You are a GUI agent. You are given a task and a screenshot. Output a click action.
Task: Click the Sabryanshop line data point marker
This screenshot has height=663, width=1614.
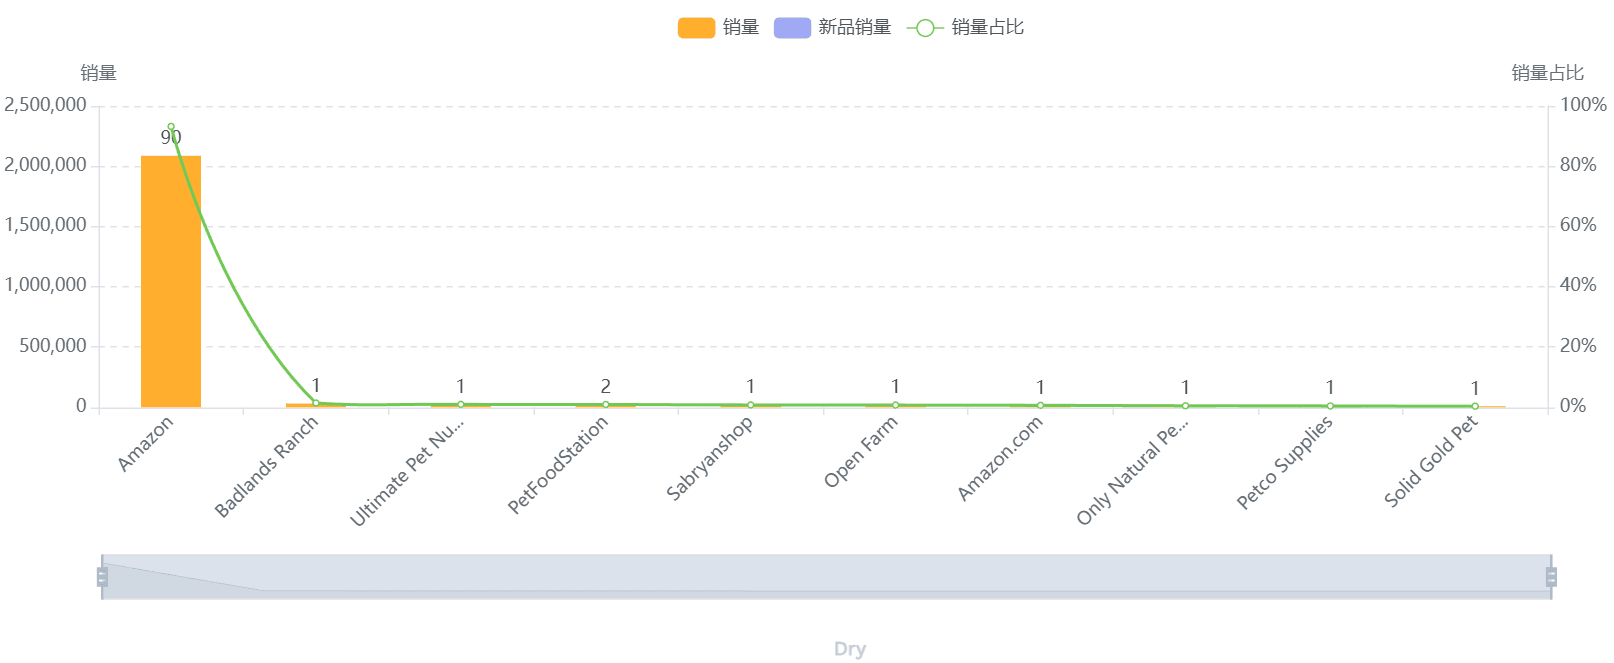(x=751, y=405)
